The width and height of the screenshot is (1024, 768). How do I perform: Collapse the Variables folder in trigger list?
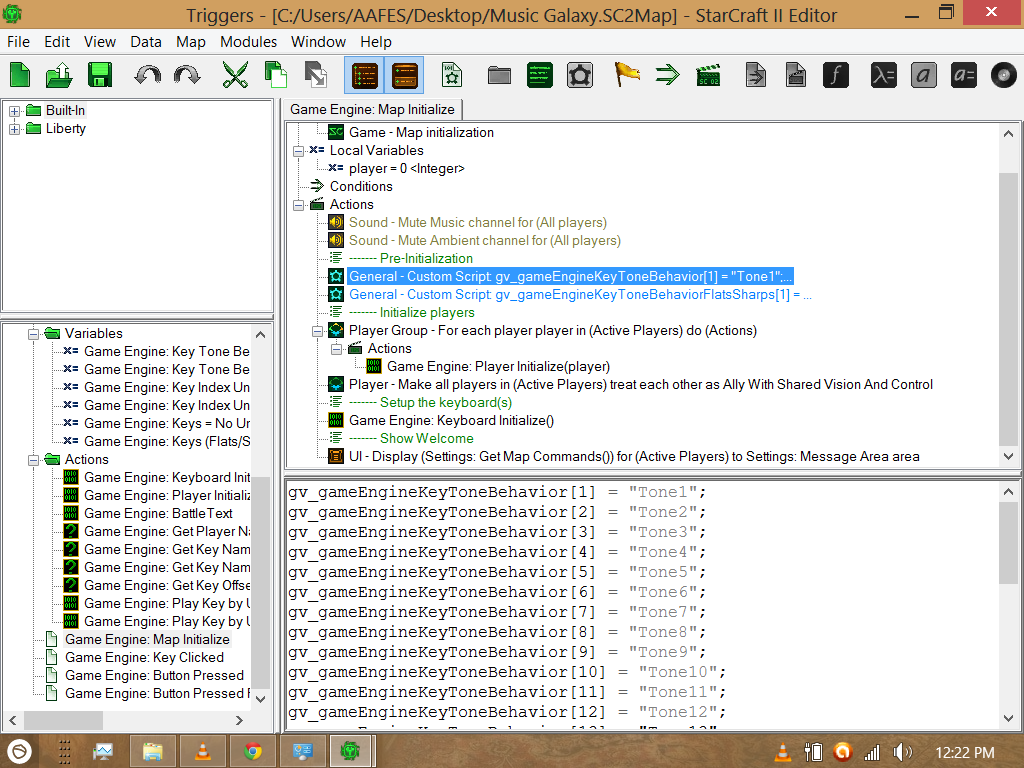point(33,334)
